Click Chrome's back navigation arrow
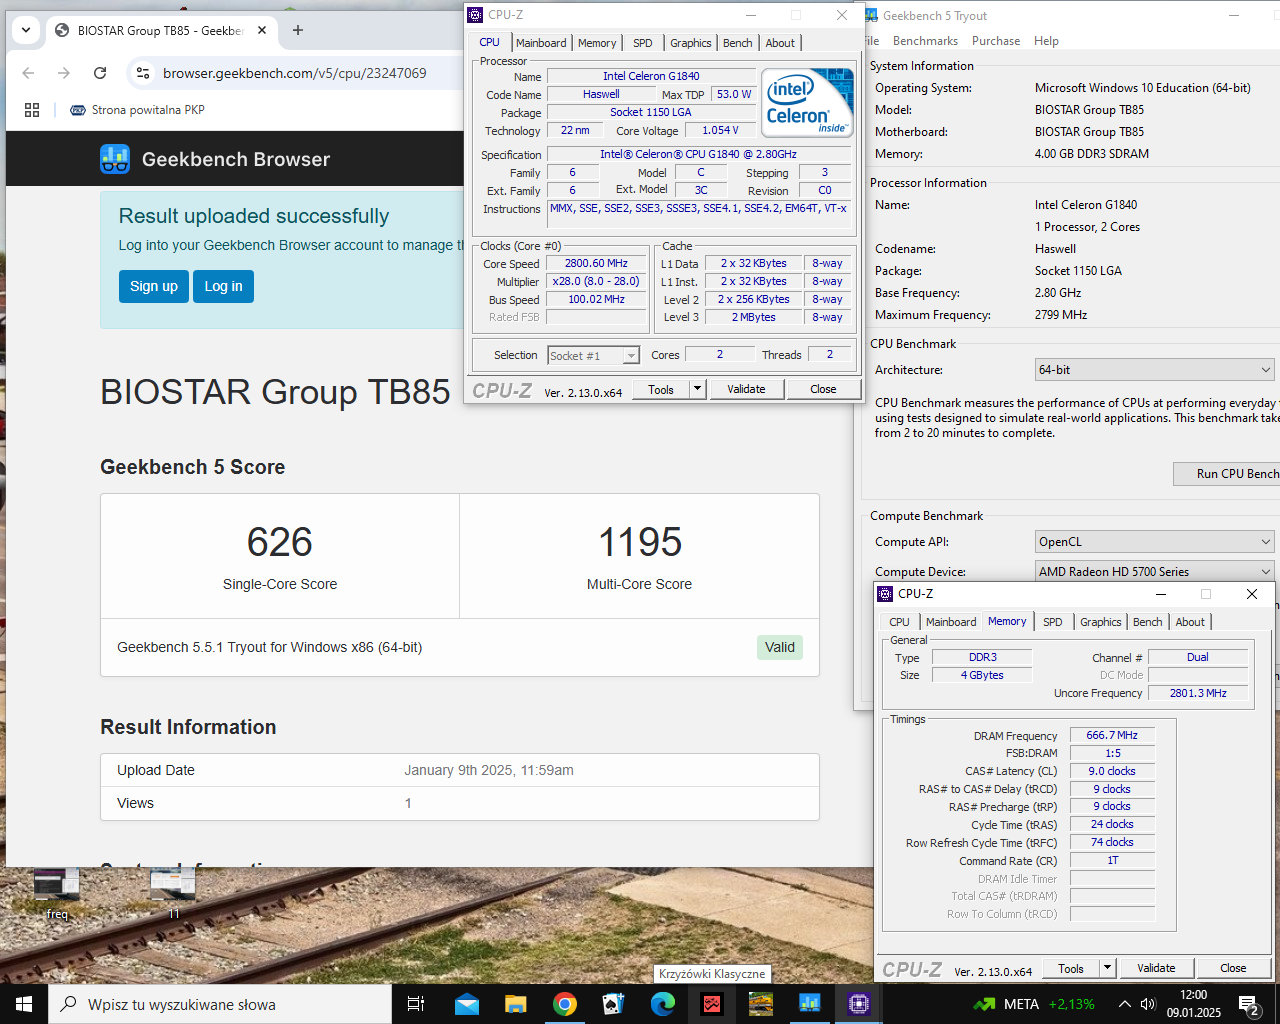This screenshot has width=1280, height=1024. point(28,73)
